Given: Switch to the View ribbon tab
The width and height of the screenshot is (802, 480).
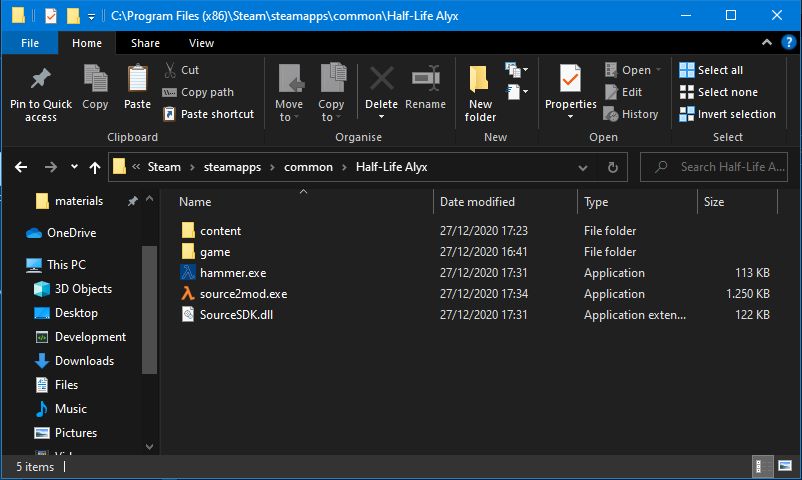Looking at the screenshot, I should [x=202, y=43].
